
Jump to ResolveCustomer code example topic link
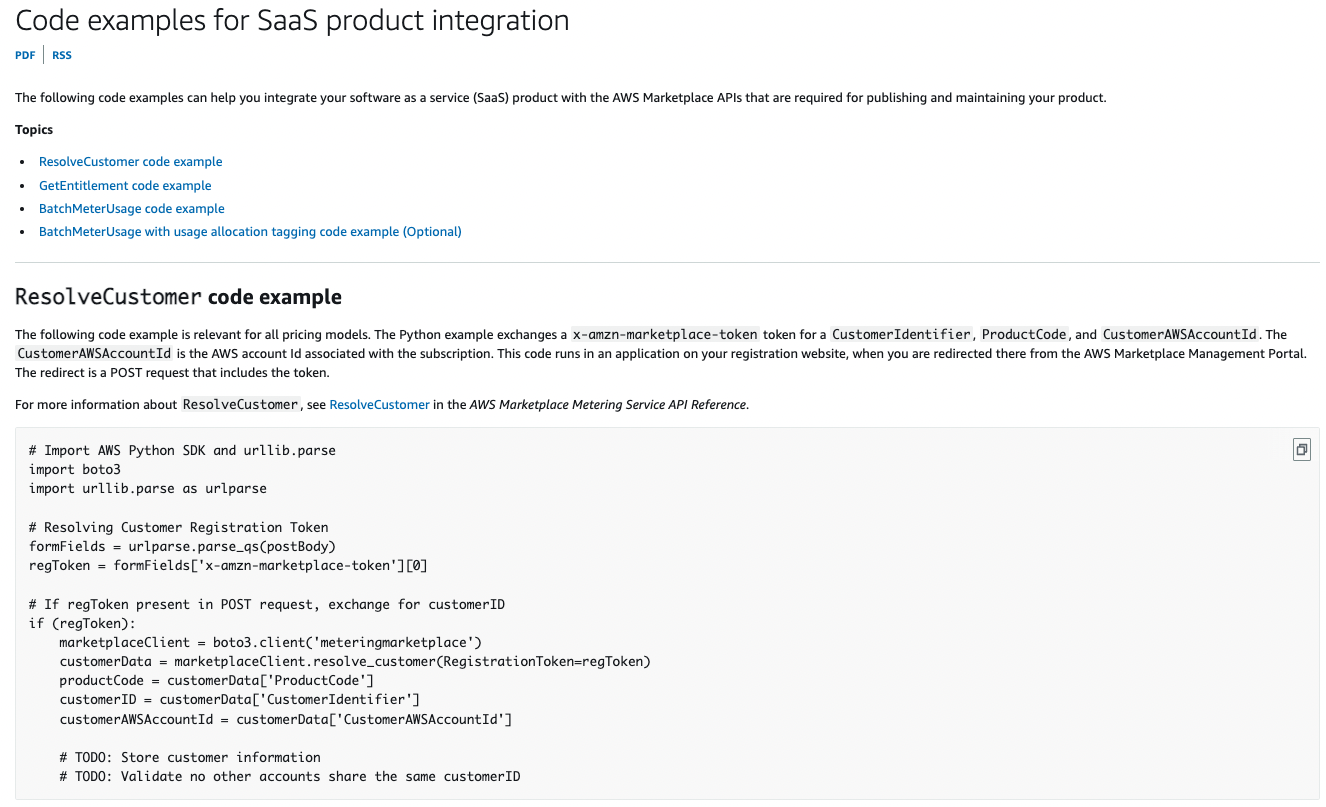130,162
